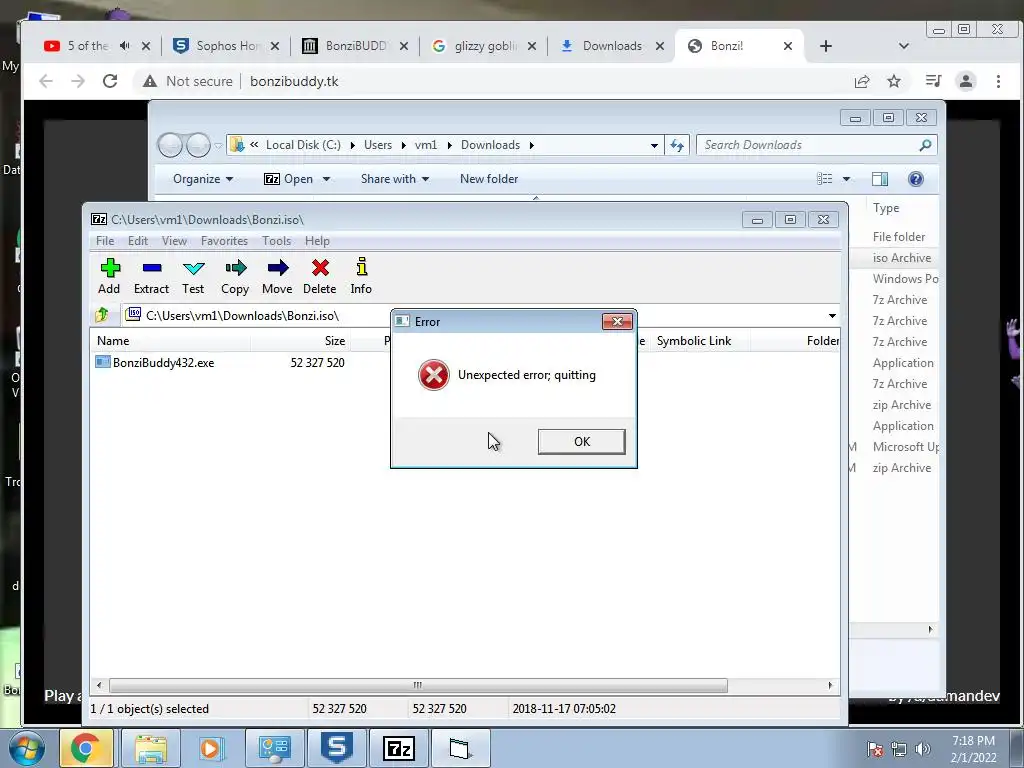Open the View menu in 7-Zip
This screenshot has height=768, width=1024.
click(x=174, y=241)
